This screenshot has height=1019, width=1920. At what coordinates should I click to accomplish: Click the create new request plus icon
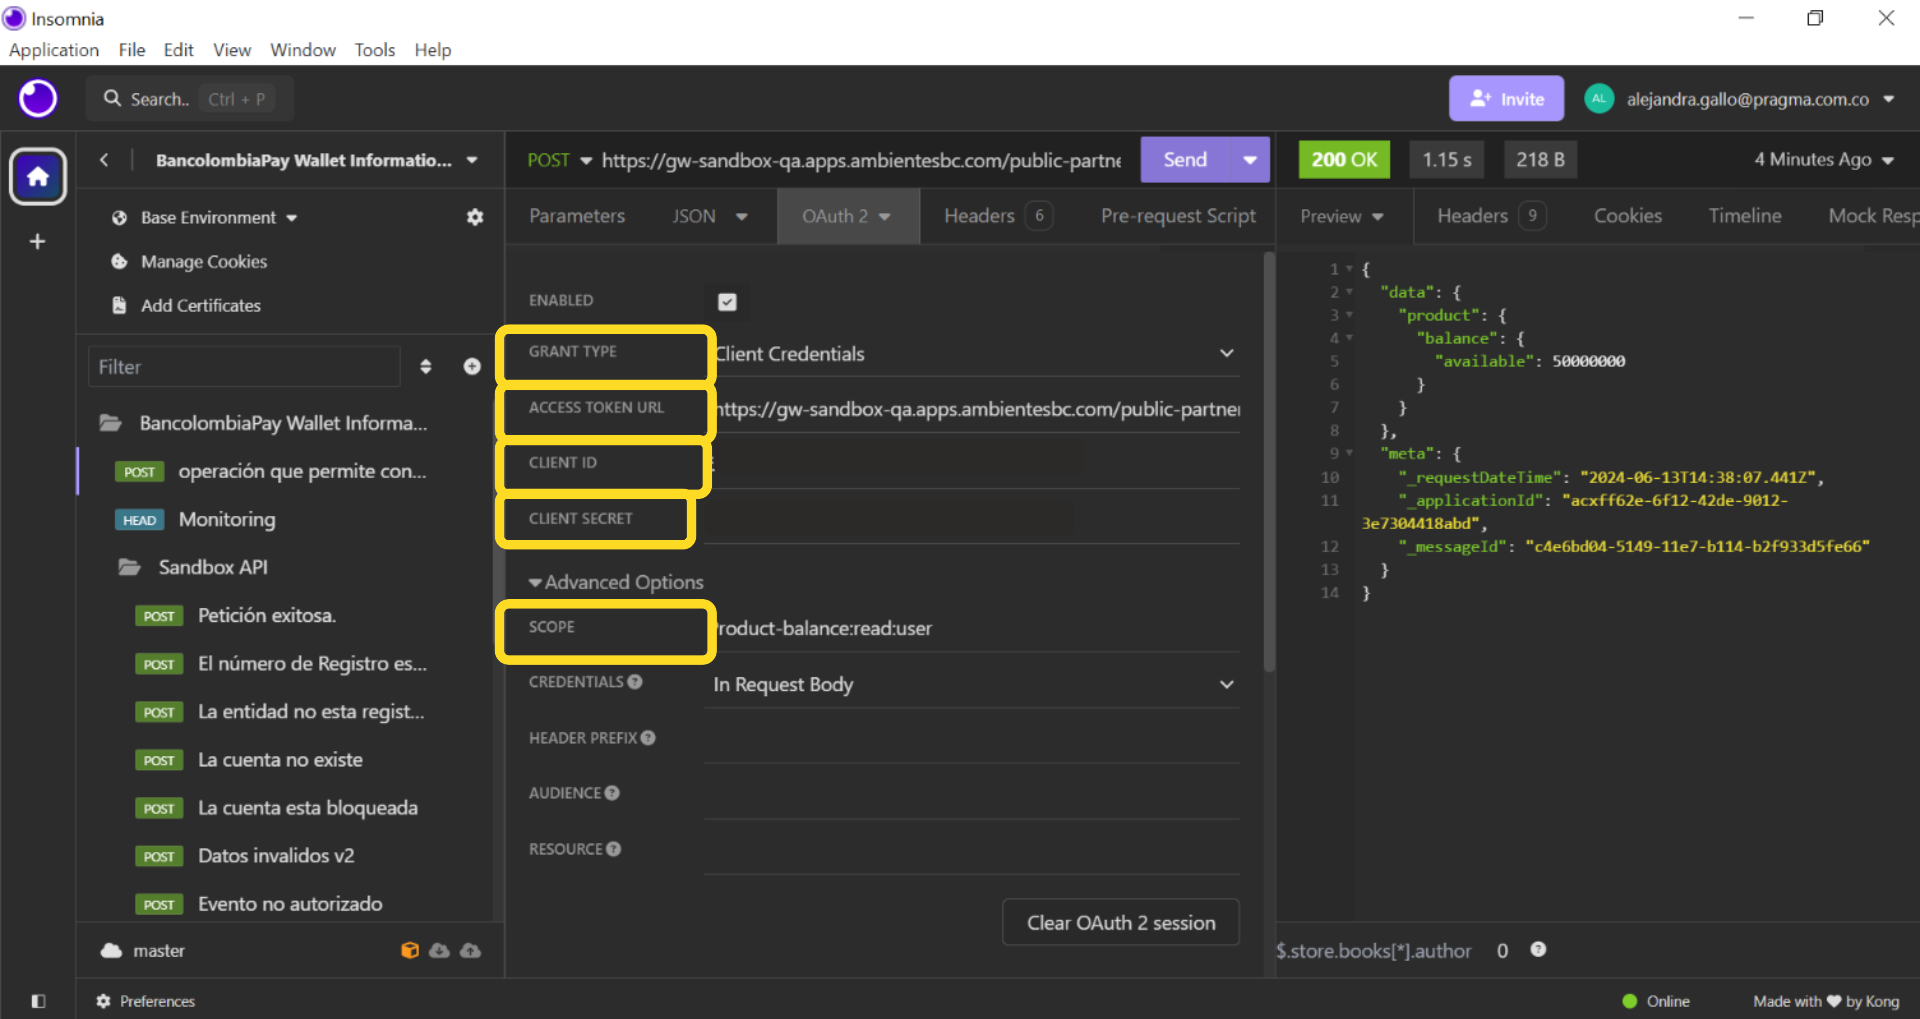coord(472,367)
